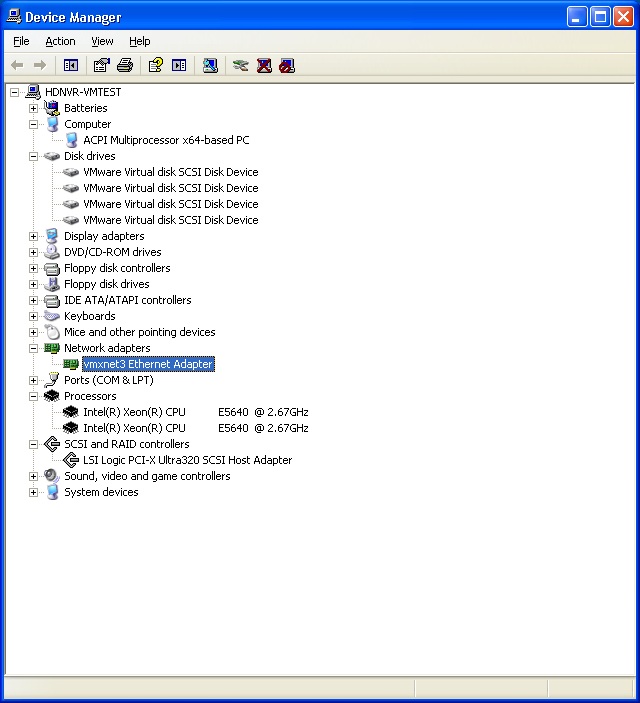Select the Floppy disk controllers icon

pyautogui.click(x=52, y=268)
